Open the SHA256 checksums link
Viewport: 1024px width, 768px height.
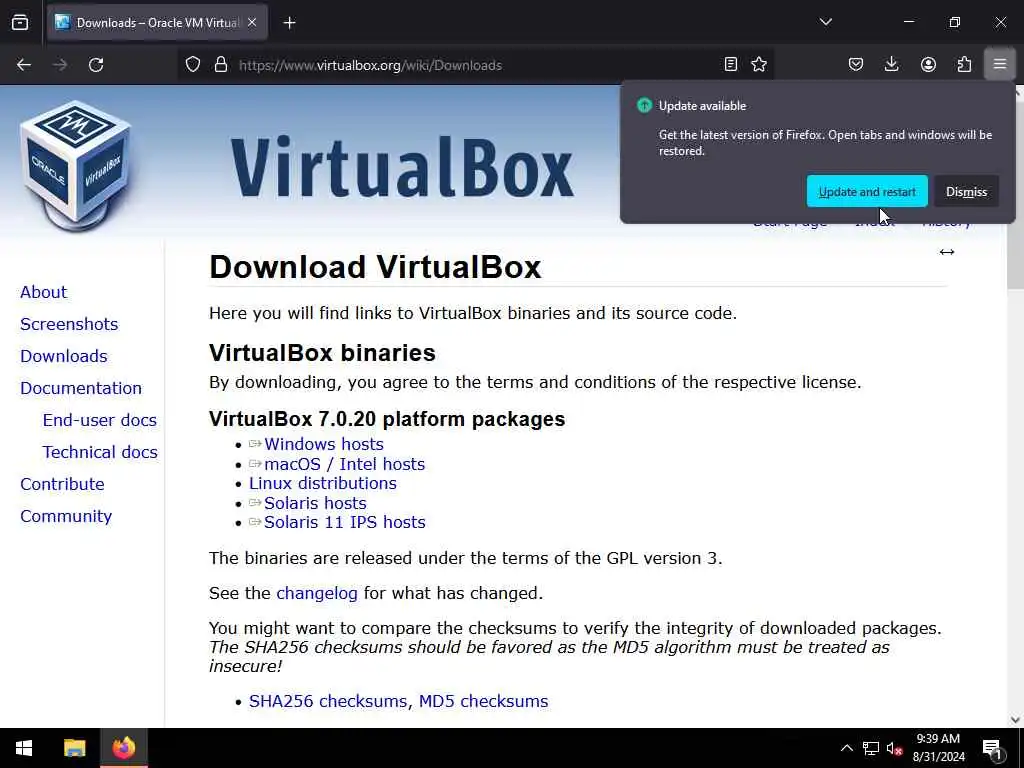[x=330, y=701]
